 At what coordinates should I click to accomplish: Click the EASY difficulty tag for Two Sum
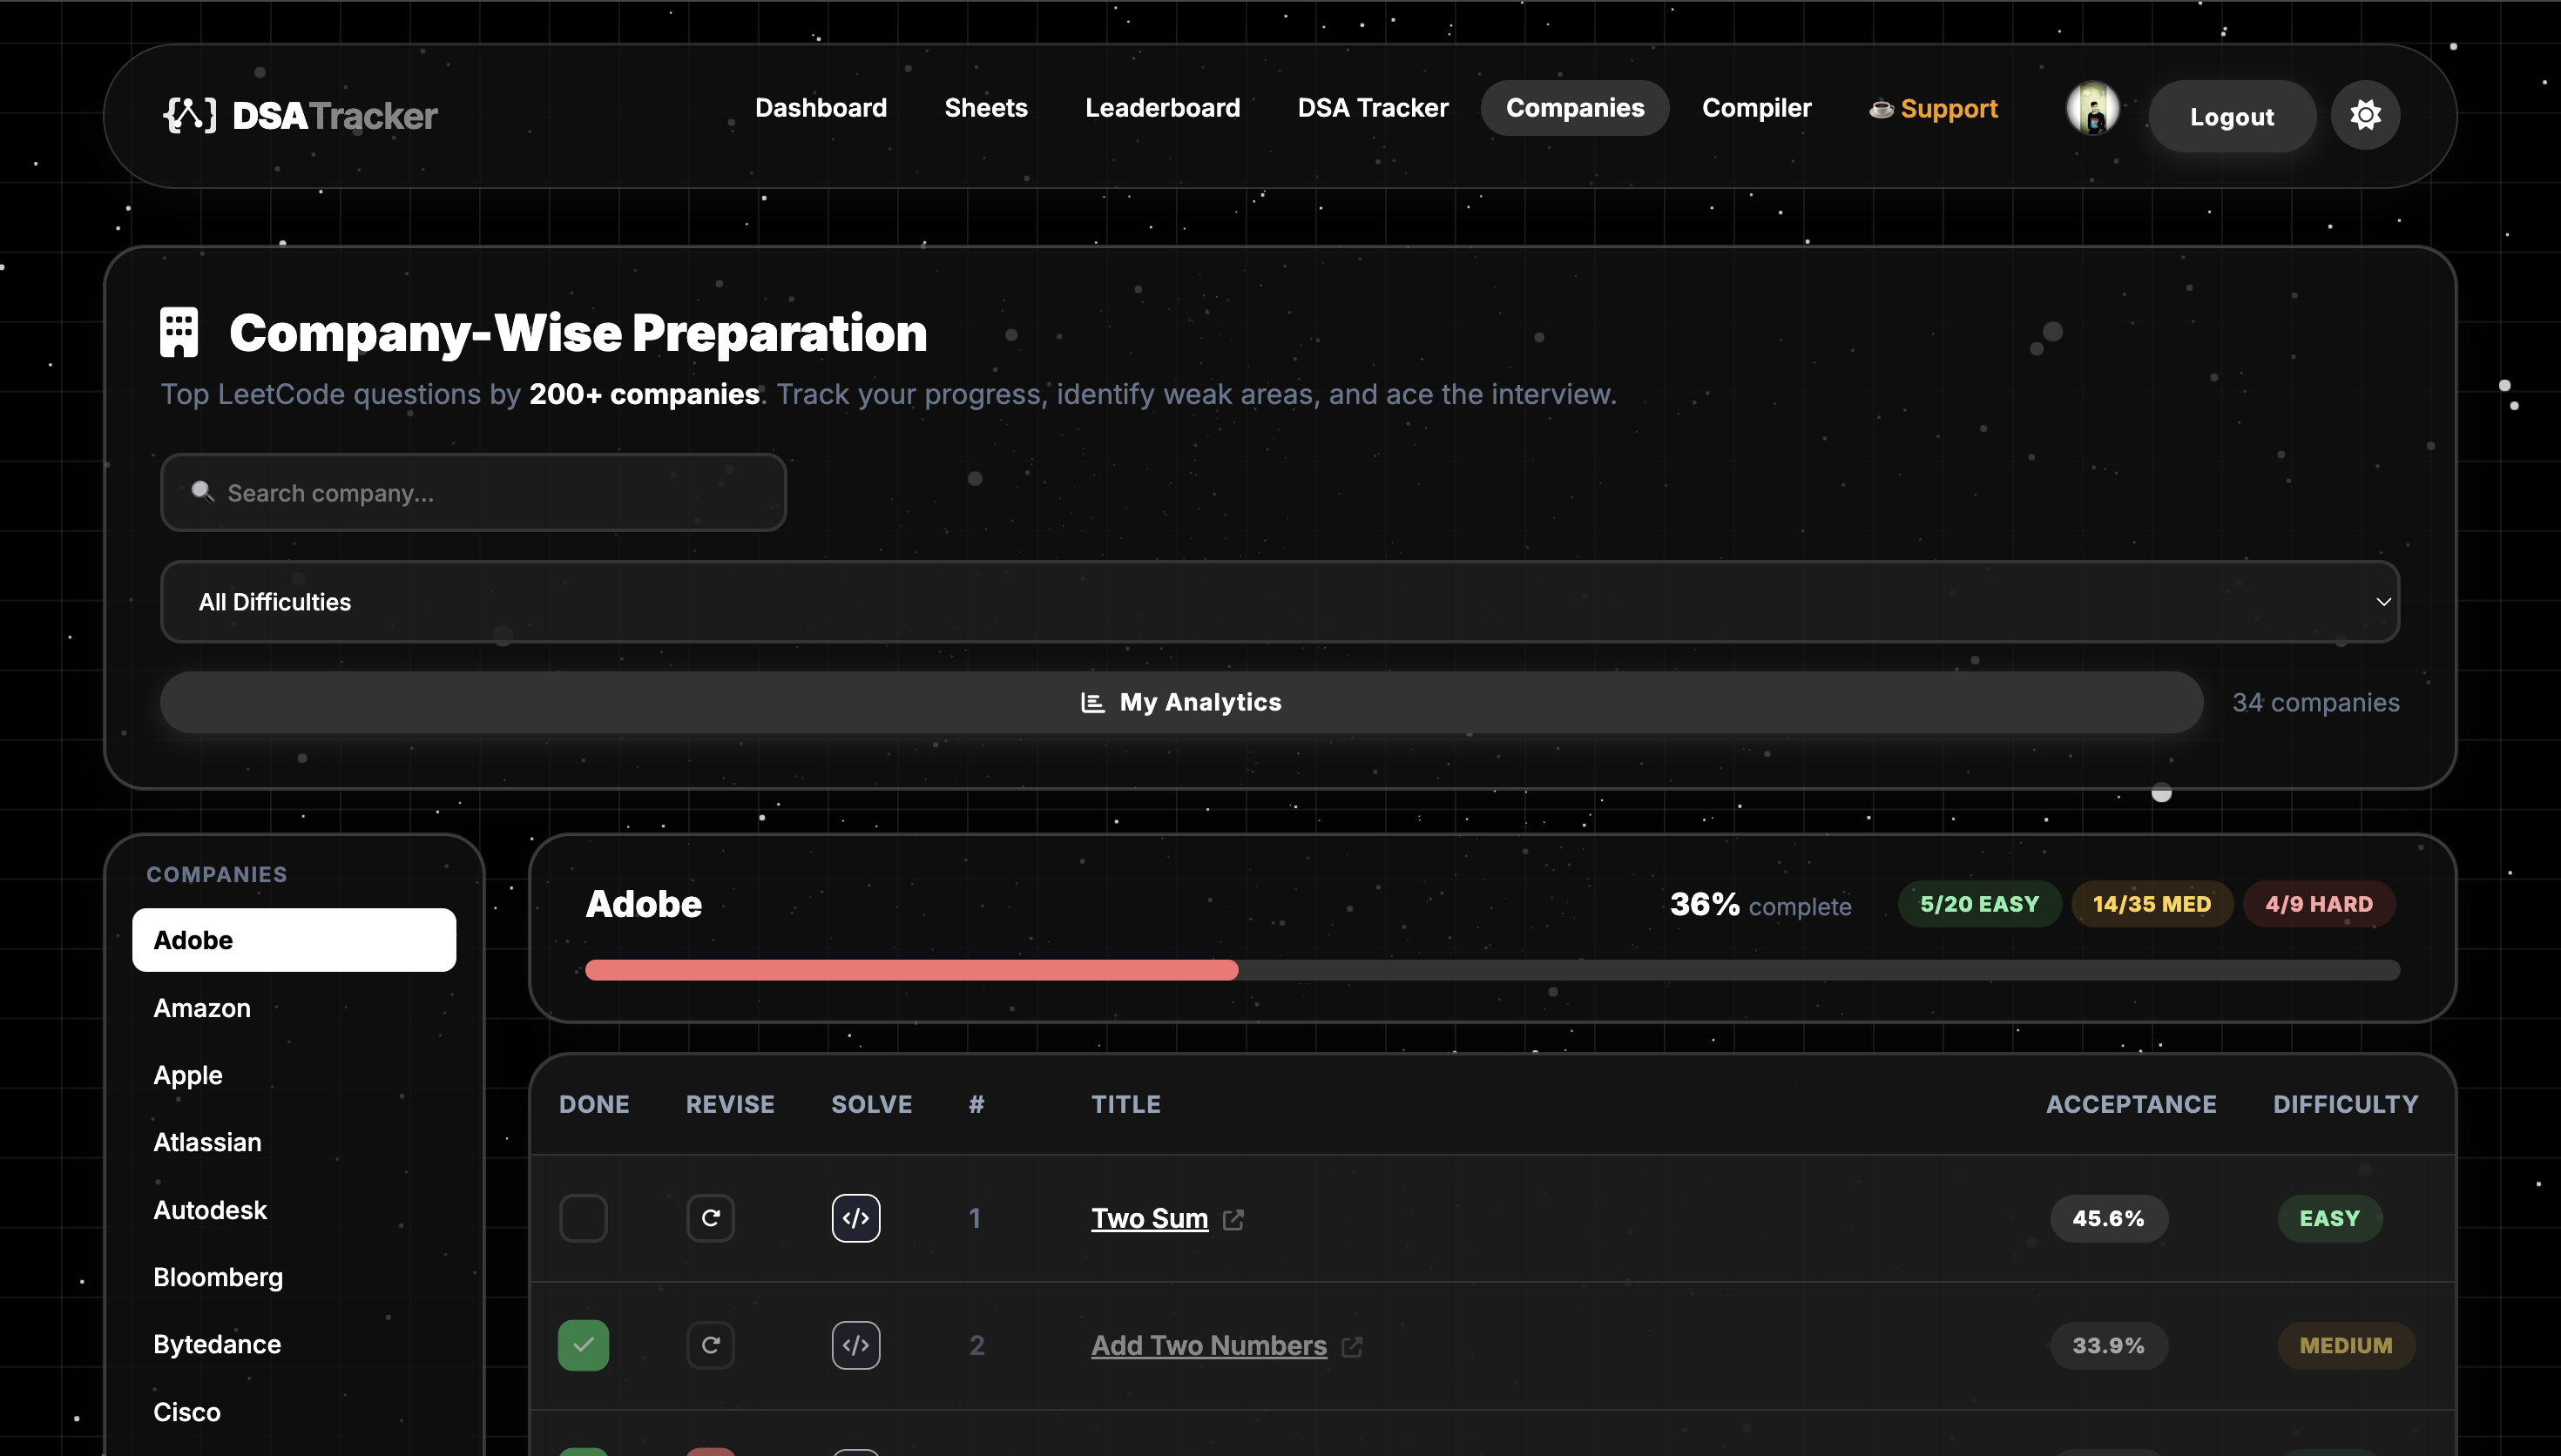[2329, 1218]
